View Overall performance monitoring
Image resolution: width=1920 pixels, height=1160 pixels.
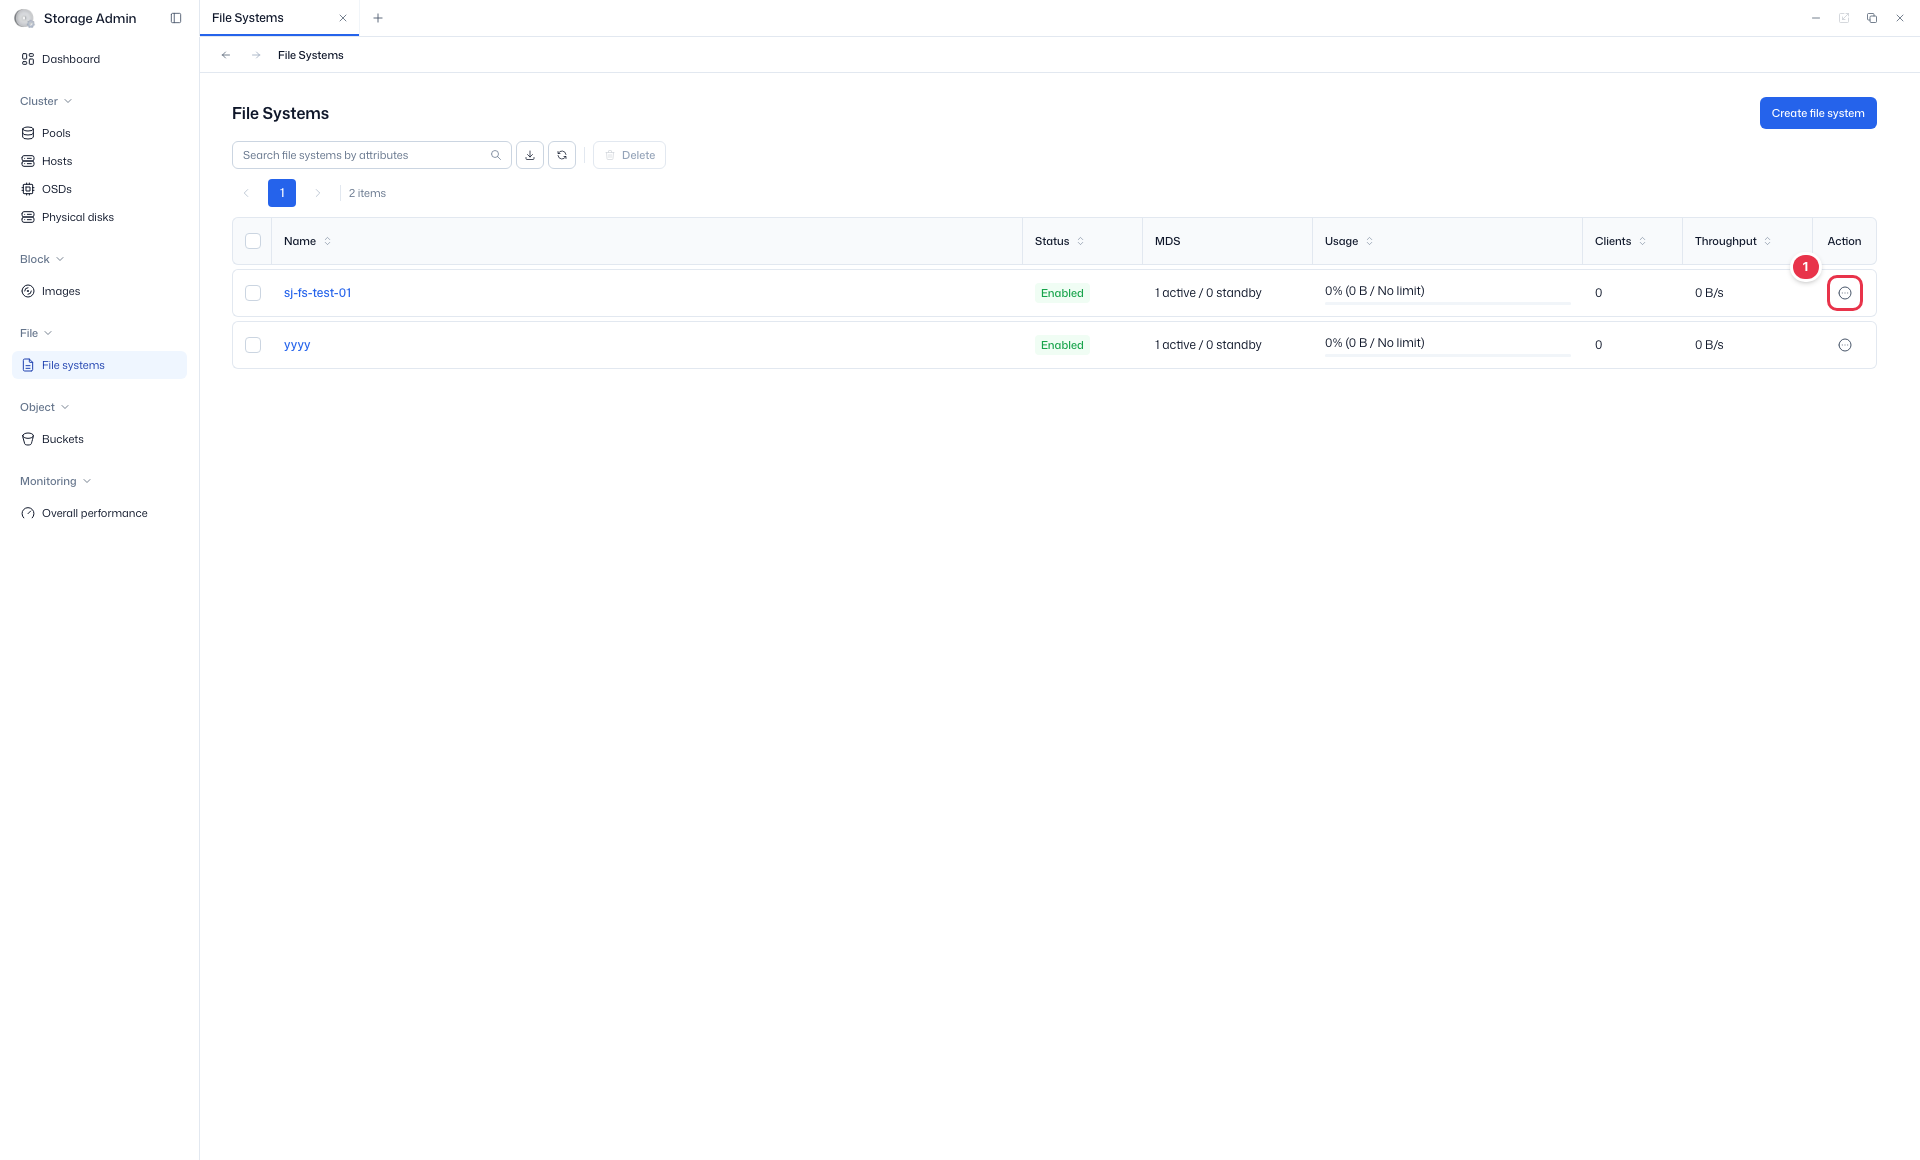pyautogui.click(x=85, y=513)
